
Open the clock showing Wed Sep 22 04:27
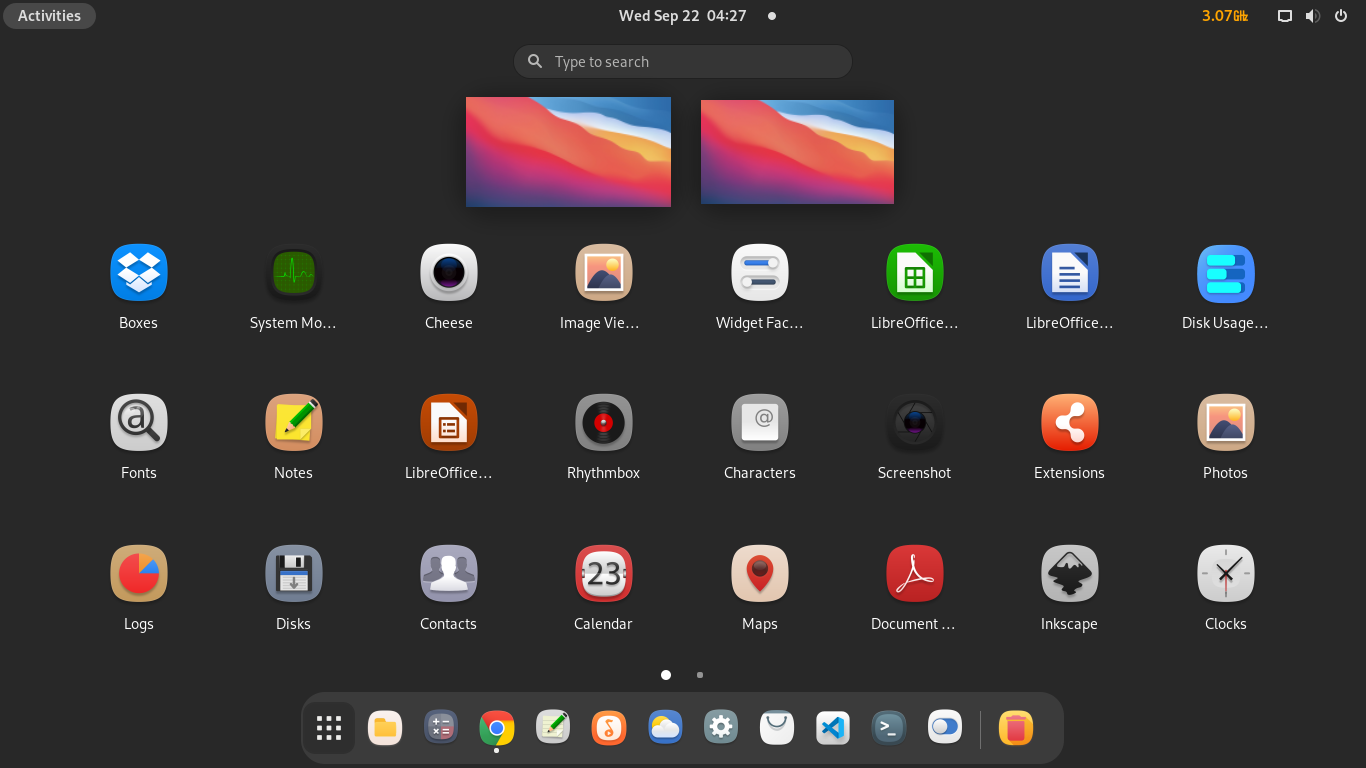point(683,16)
